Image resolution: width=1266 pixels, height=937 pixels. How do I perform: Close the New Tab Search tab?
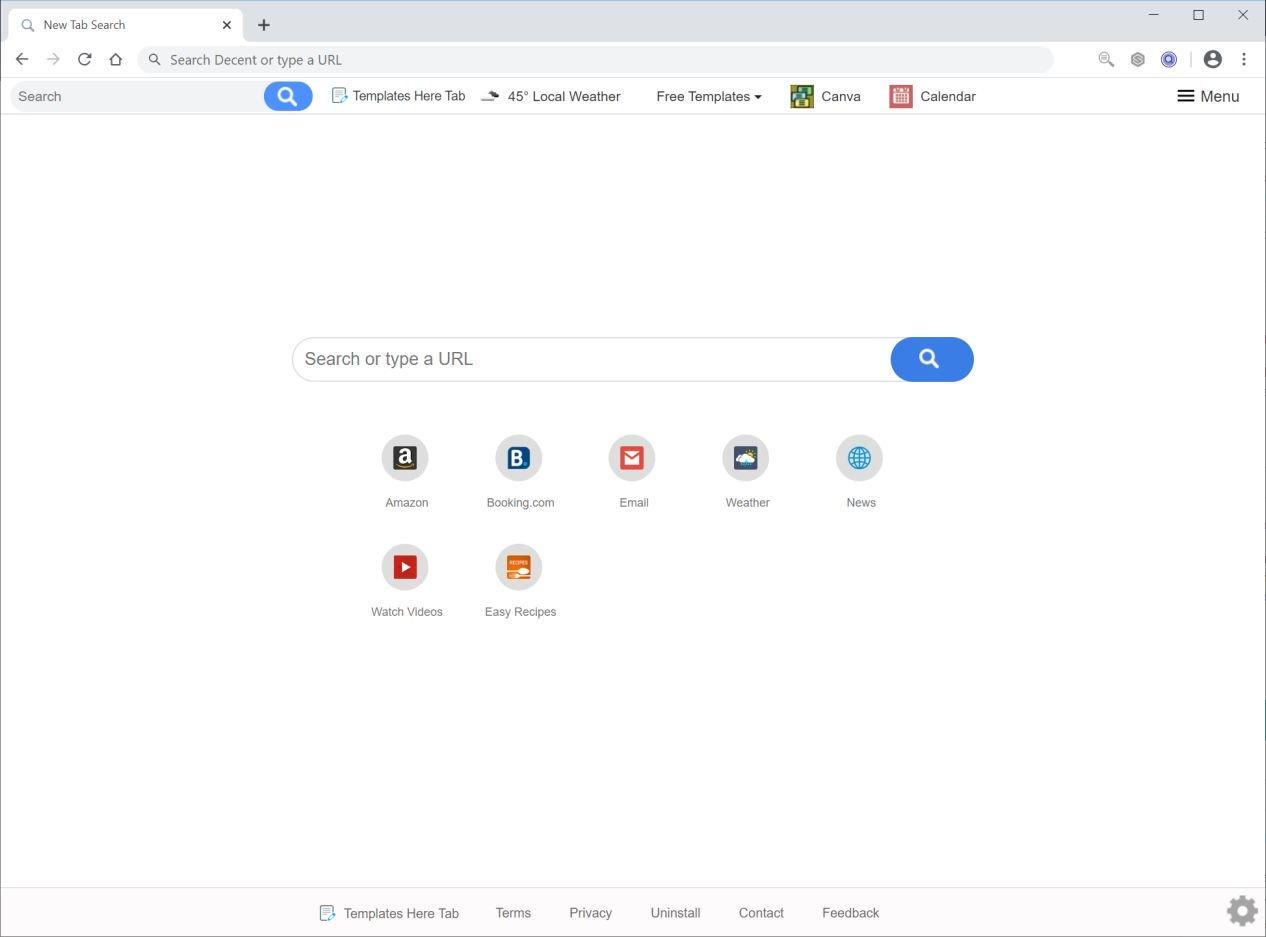tap(227, 25)
